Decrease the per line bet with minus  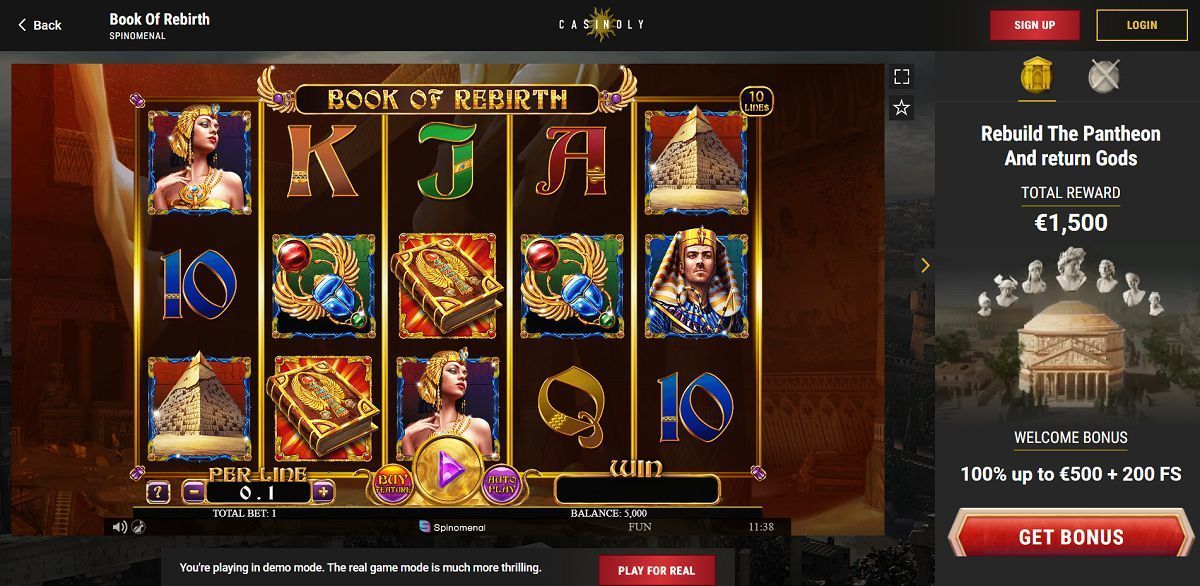click(194, 491)
